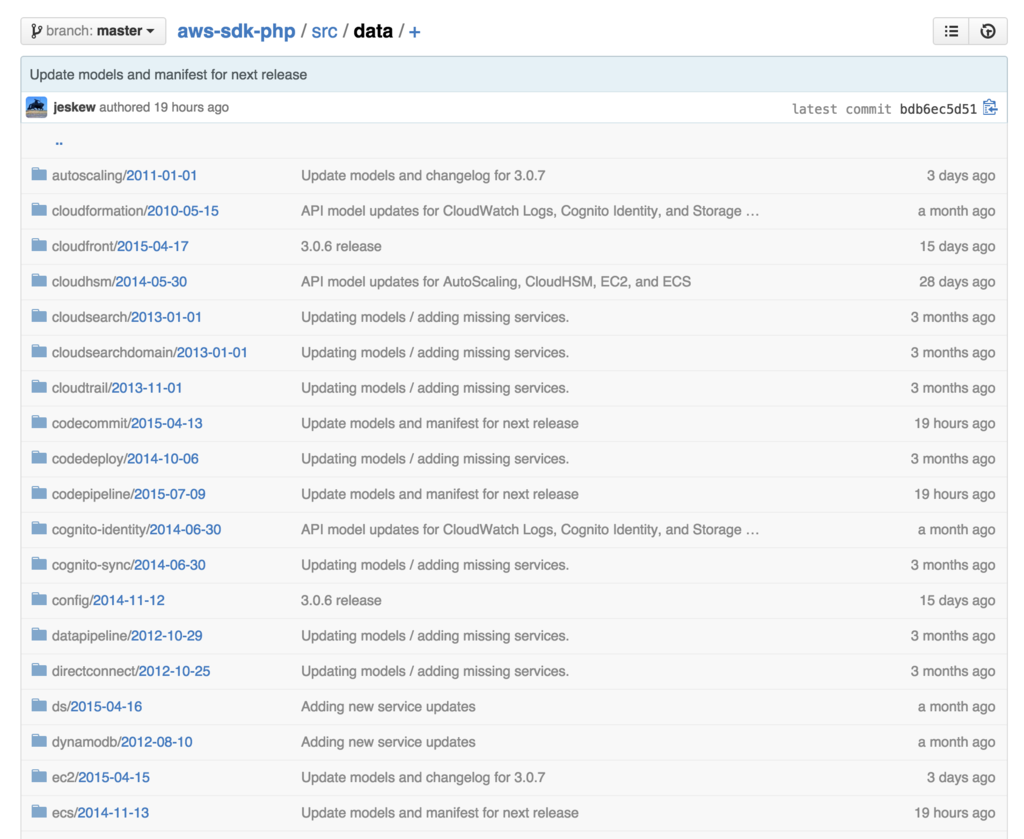Open cloudhsm/2014-05-30 folder
Viewport: 1024px width, 839px height.
point(119,281)
